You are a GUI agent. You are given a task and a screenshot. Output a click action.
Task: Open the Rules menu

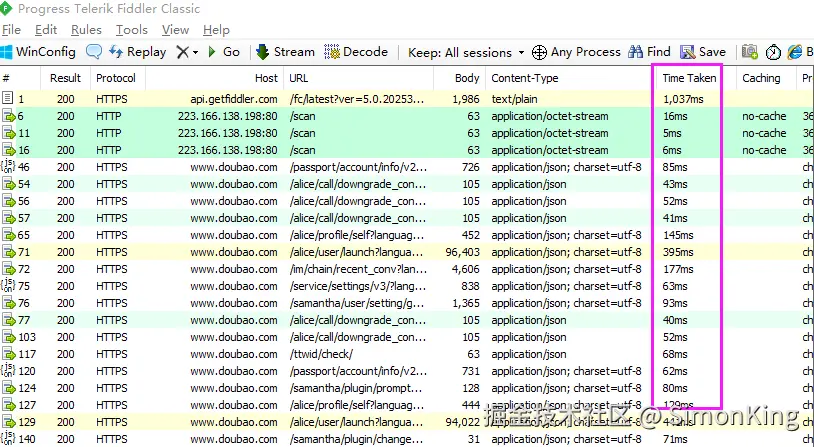point(86,30)
